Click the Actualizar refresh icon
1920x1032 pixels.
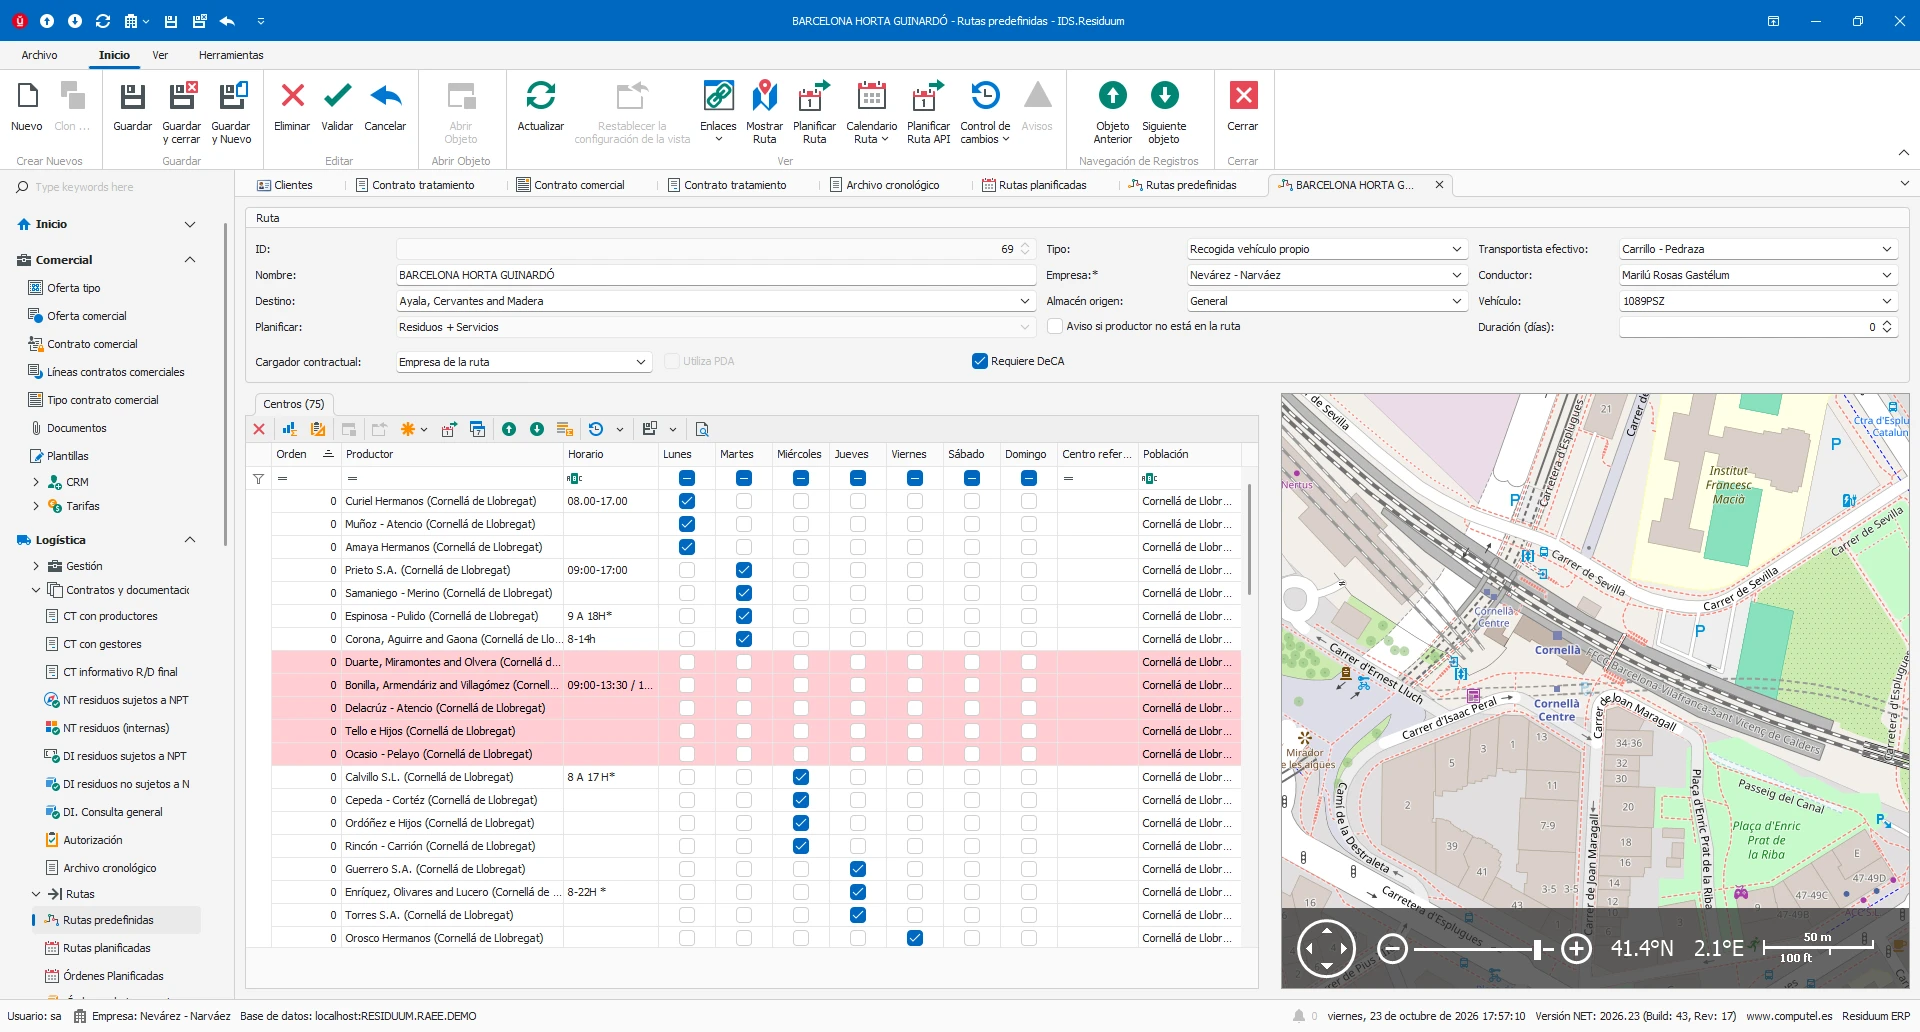click(x=540, y=107)
